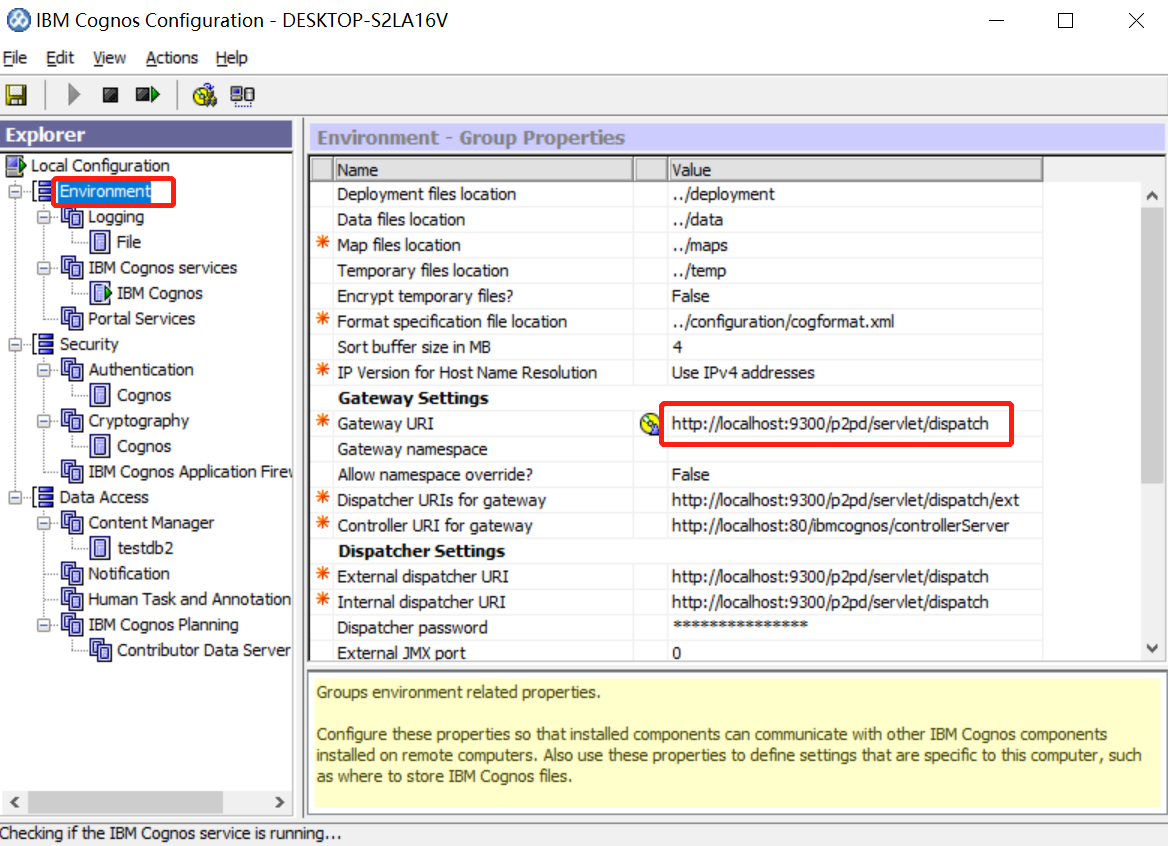Click the Notification node icon
Viewport: 1168px width, 846px height.
(72, 573)
